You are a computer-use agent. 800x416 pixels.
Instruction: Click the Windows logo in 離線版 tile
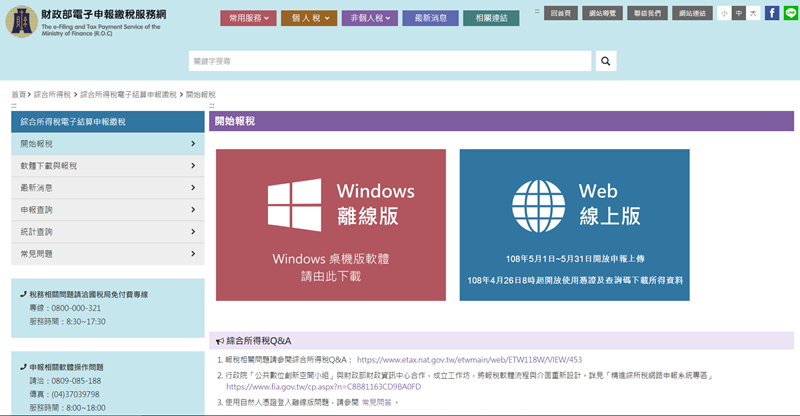294,204
